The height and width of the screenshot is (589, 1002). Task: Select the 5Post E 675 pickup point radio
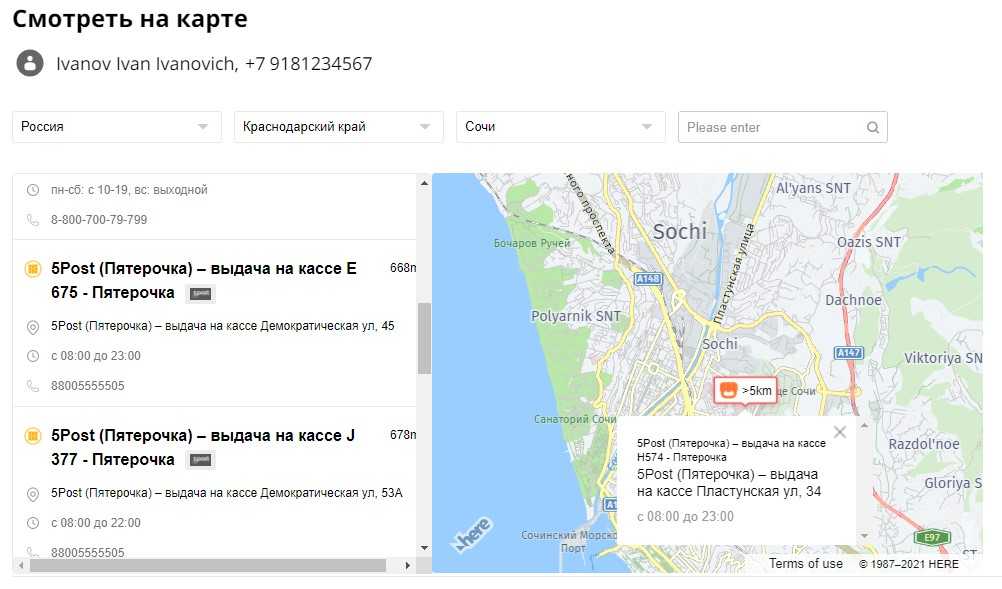(x=33, y=268)
